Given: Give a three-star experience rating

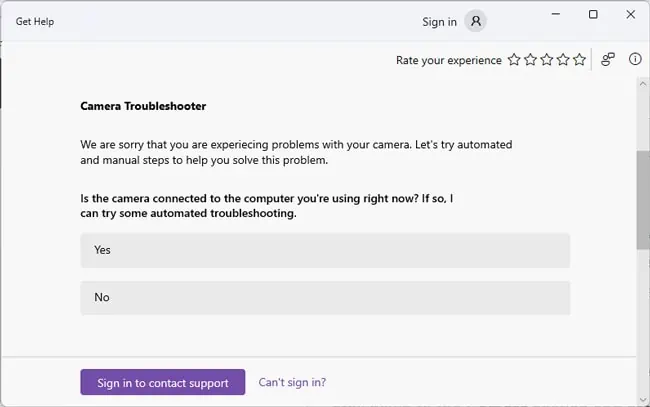Looking at the screenshot, I should point(546,60).
